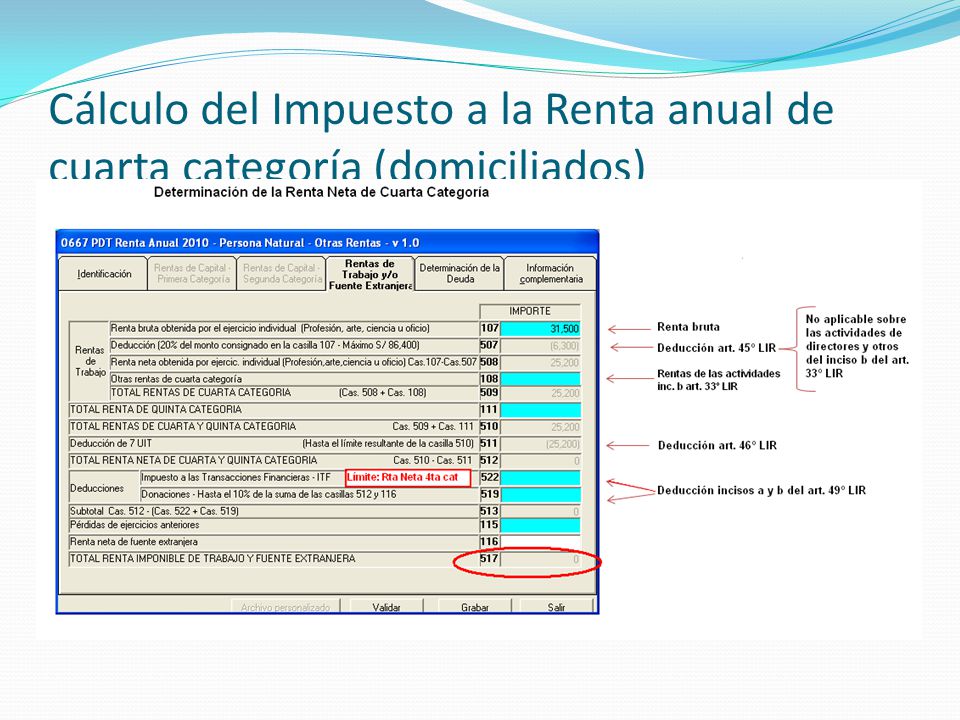Click casilla 507 deducción value
The width and height of the screenshot is (960, 720).
click(x=540, y=346)
